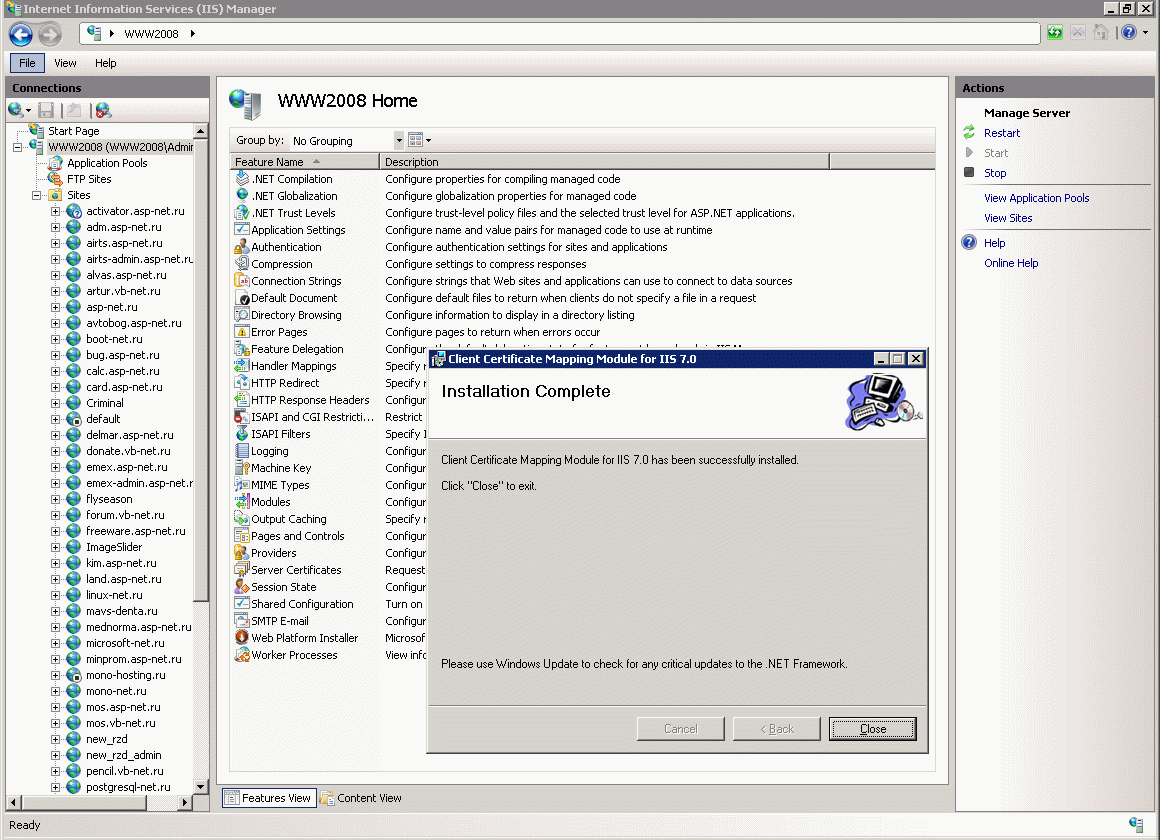
Task: Click the Close button in the installer dialog
Action: click(x=872, y=729)
